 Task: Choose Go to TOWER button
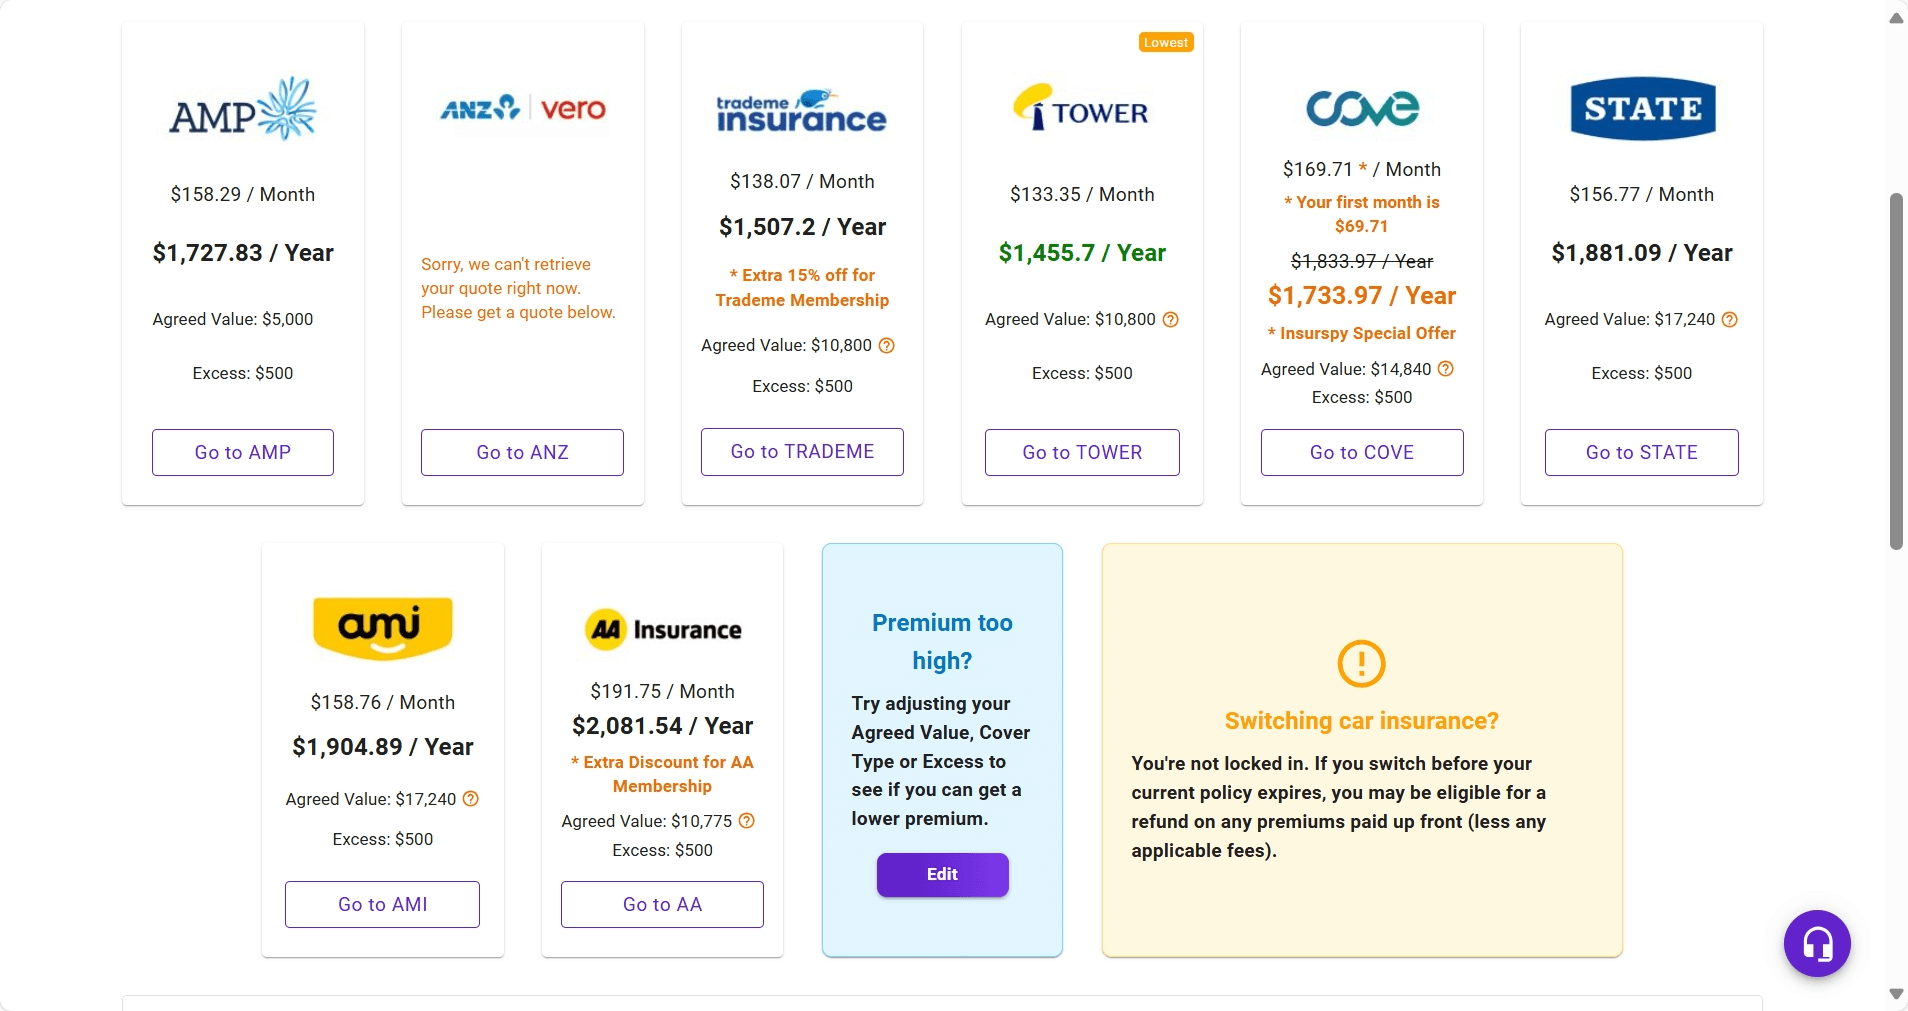click(1082, 453)
